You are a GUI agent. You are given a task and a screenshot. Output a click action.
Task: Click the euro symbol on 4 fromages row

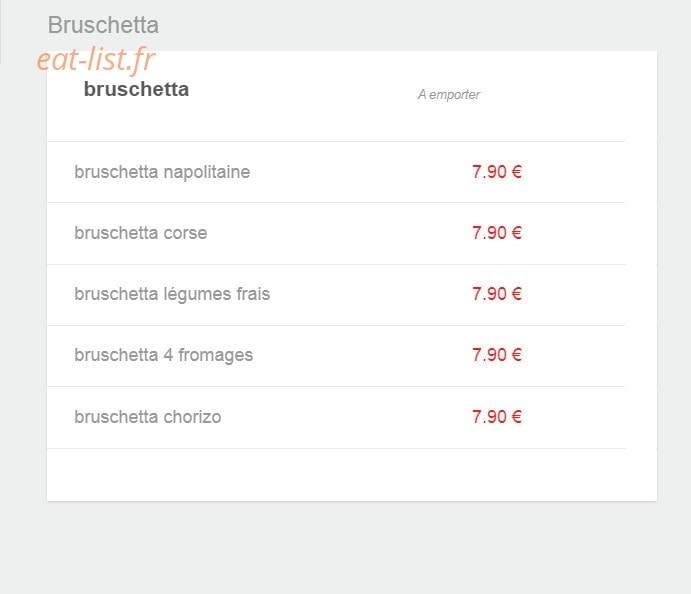516,355
